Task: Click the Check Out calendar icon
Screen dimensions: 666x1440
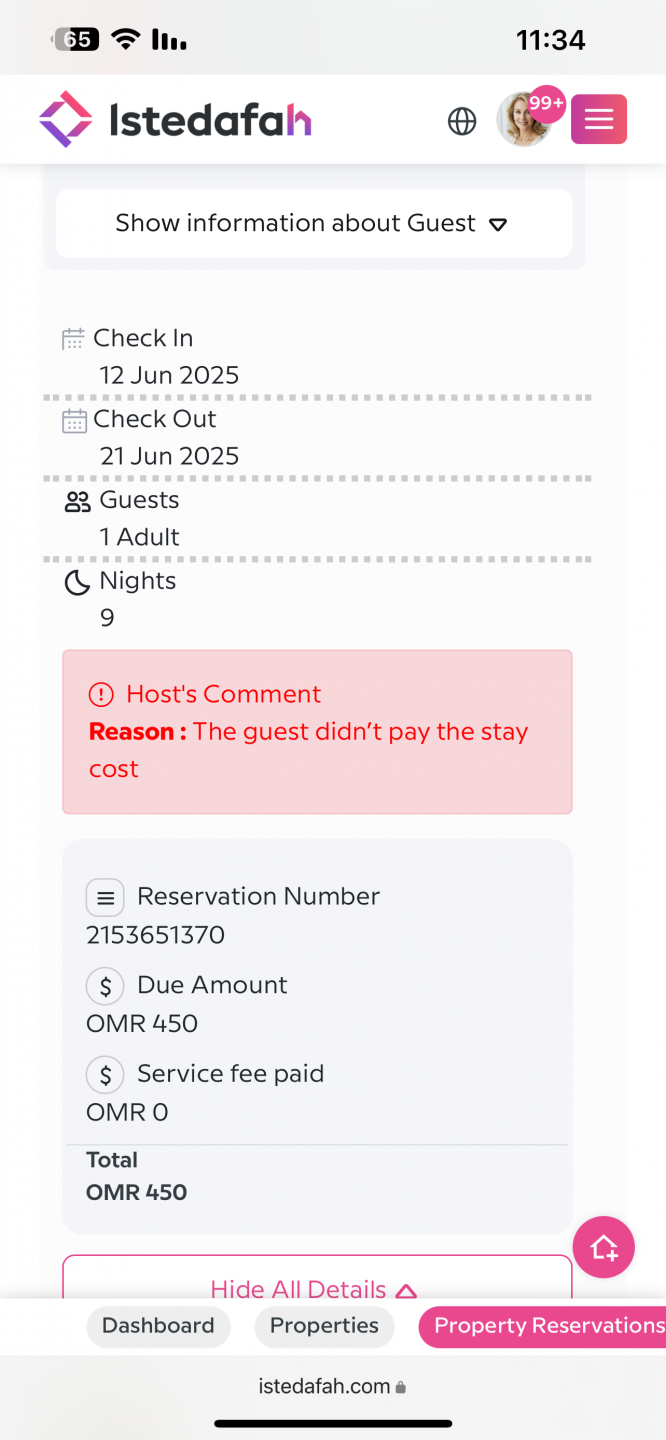Action: pyautogui.click(x=74, y=420)
